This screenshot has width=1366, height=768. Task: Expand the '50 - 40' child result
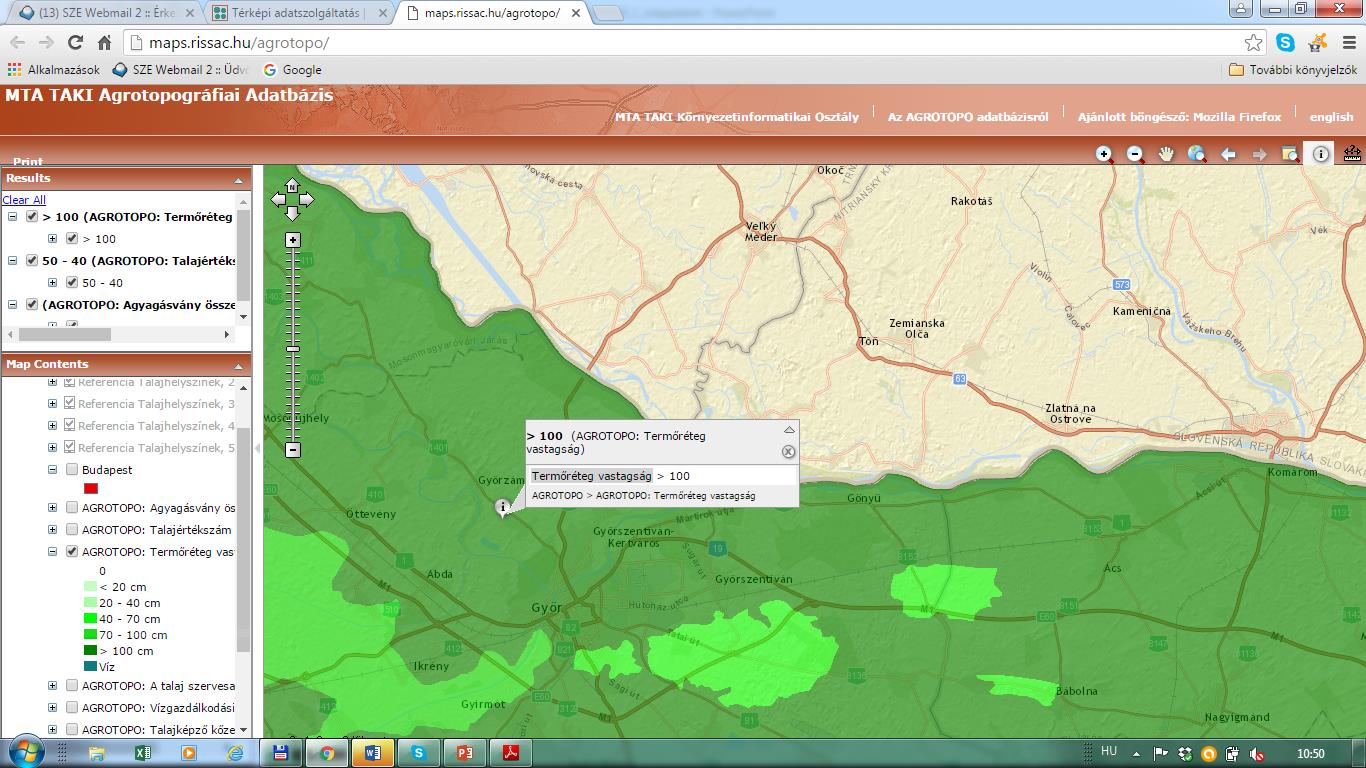[52, 282]
